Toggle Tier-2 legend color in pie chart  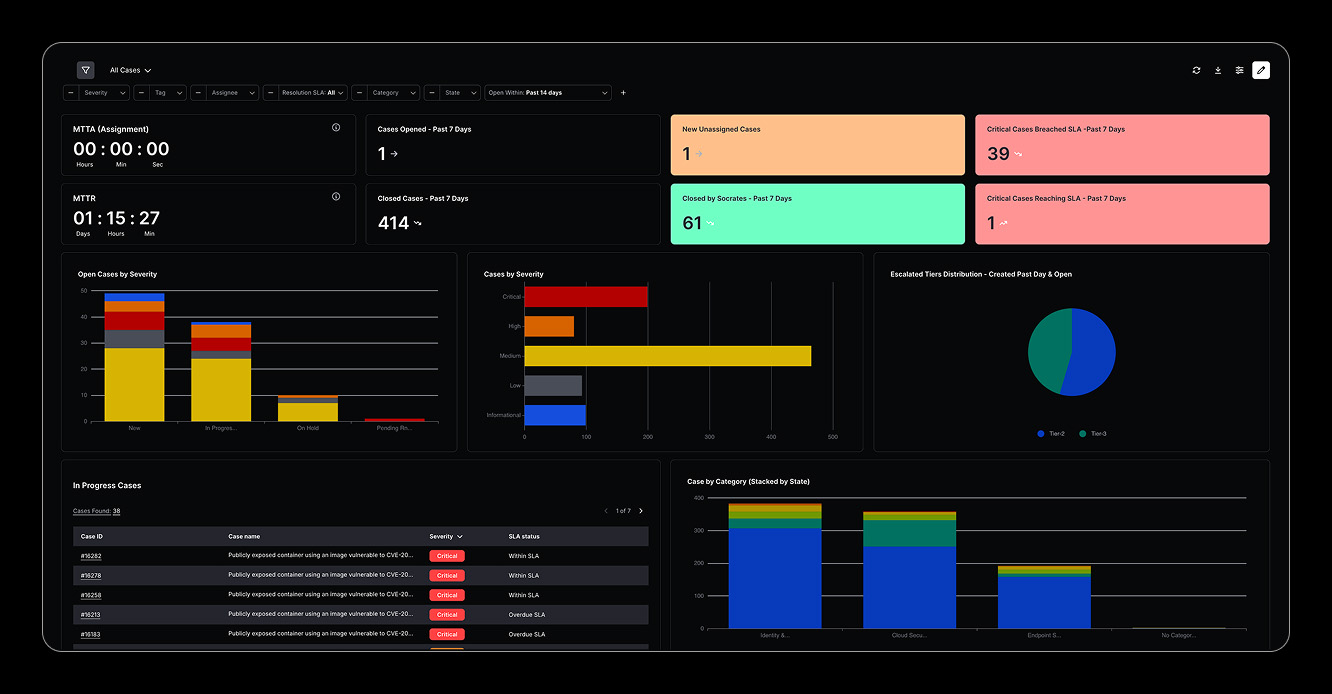[1041, 434]
